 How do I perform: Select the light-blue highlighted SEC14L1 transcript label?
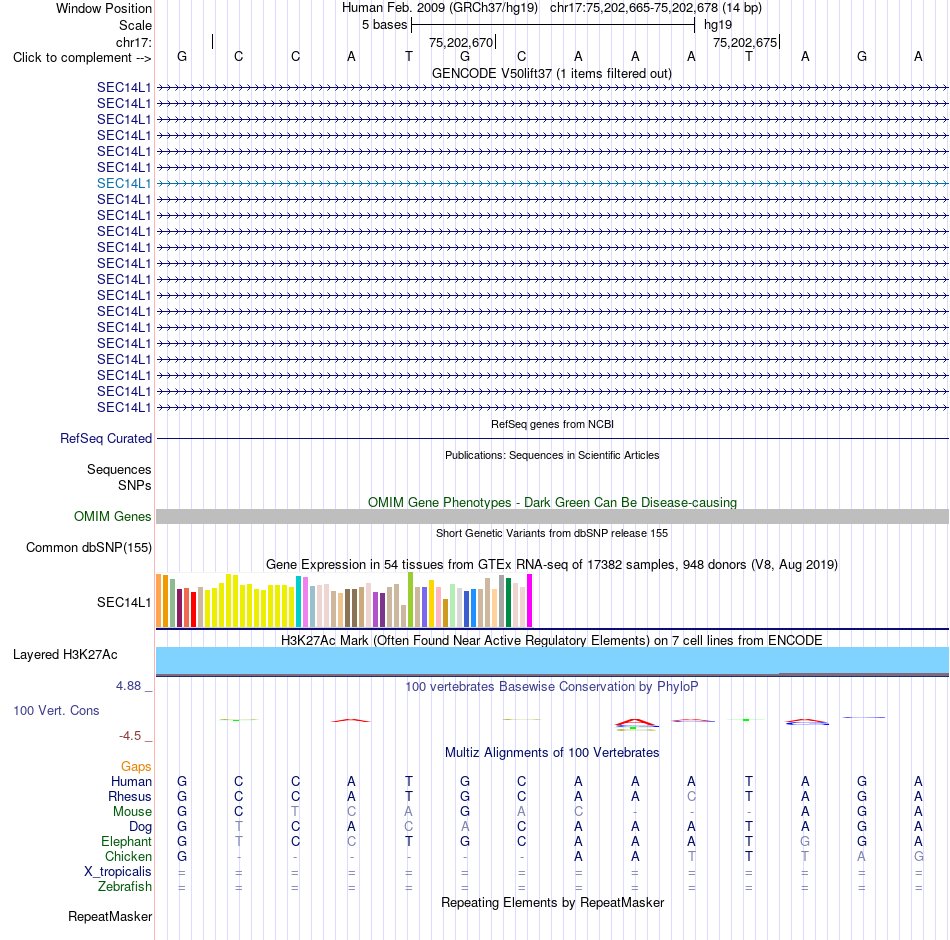(124, 183)
